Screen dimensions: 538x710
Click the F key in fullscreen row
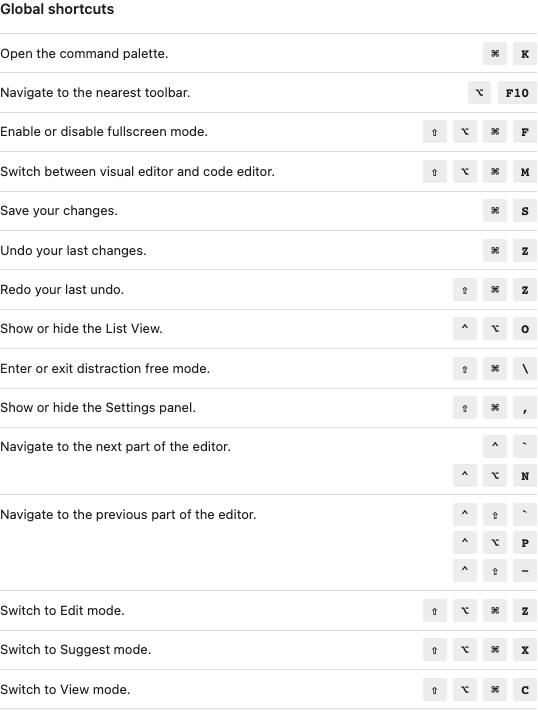coord(525,132)
